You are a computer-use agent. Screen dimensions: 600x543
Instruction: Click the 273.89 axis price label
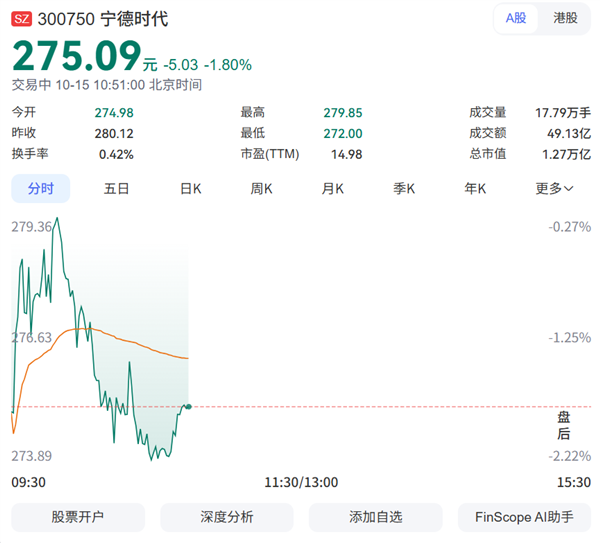(31, 456)
